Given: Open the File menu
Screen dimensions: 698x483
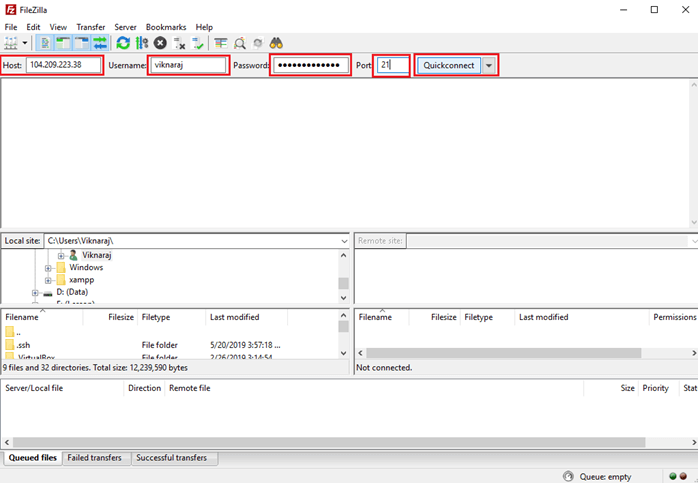Looking at the screenshot, I should (x=11, y=27).
